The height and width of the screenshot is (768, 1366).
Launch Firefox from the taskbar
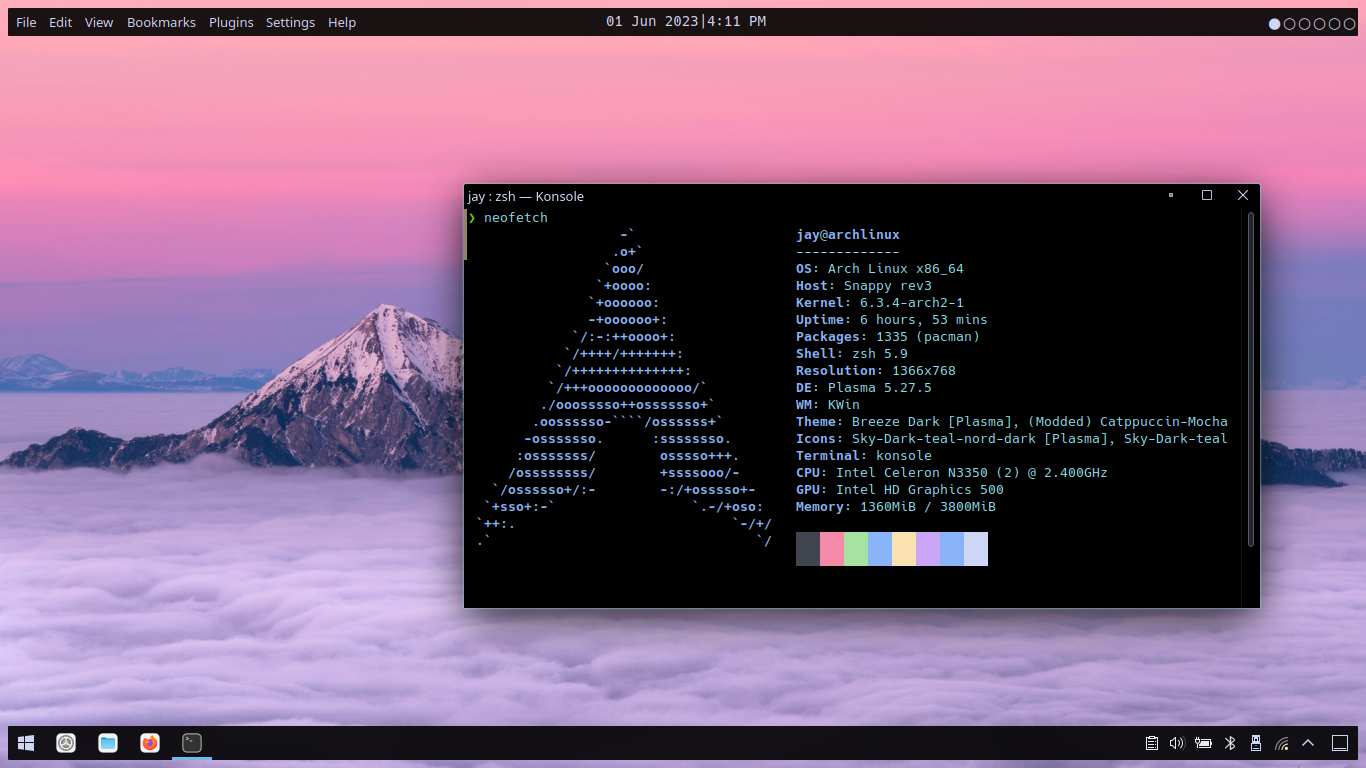(x=150, y=743)
